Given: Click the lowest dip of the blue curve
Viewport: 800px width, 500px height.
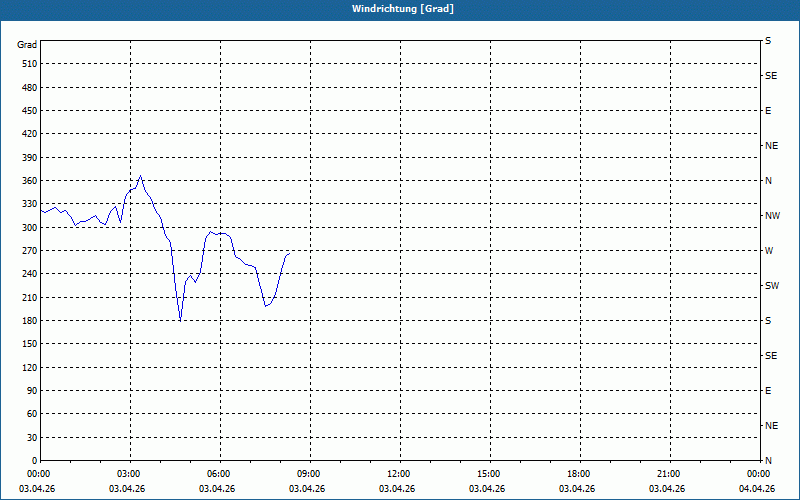Looking at the screenshot, I should tap(181, 320).
